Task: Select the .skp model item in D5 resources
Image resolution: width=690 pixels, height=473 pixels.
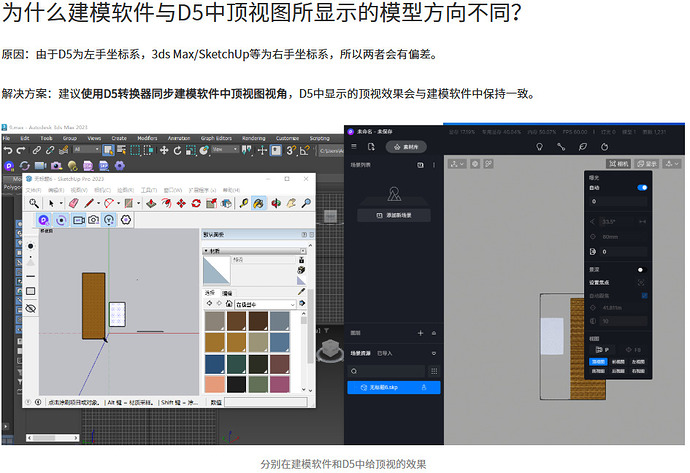Action: click(393, 387)
